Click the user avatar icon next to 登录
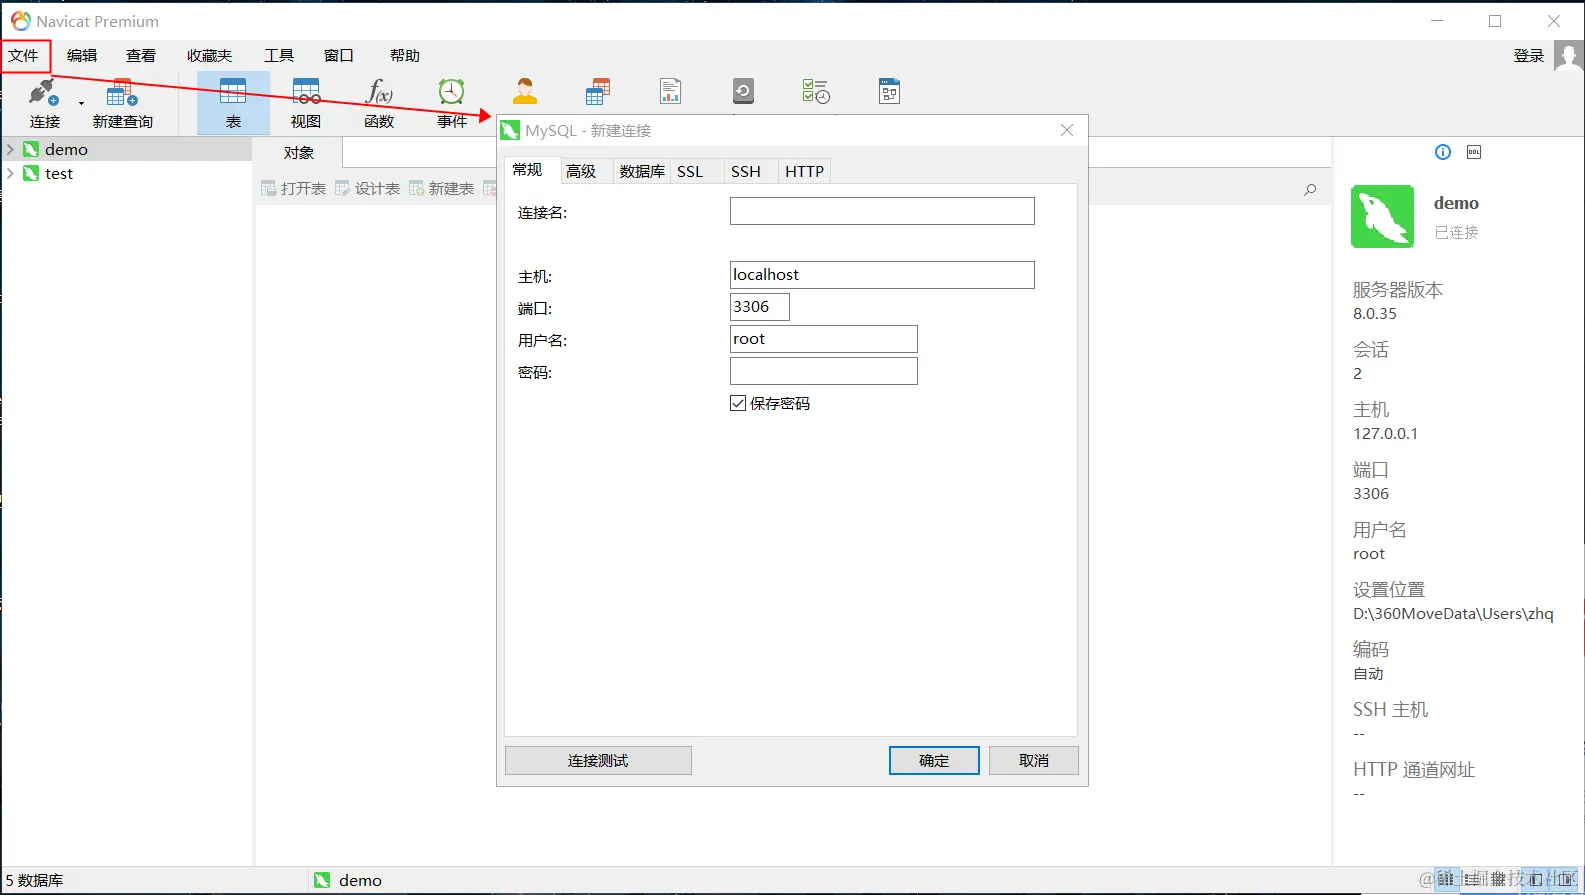The height and width of the screenshot is (895, 1585). (x=1569, y=56)
